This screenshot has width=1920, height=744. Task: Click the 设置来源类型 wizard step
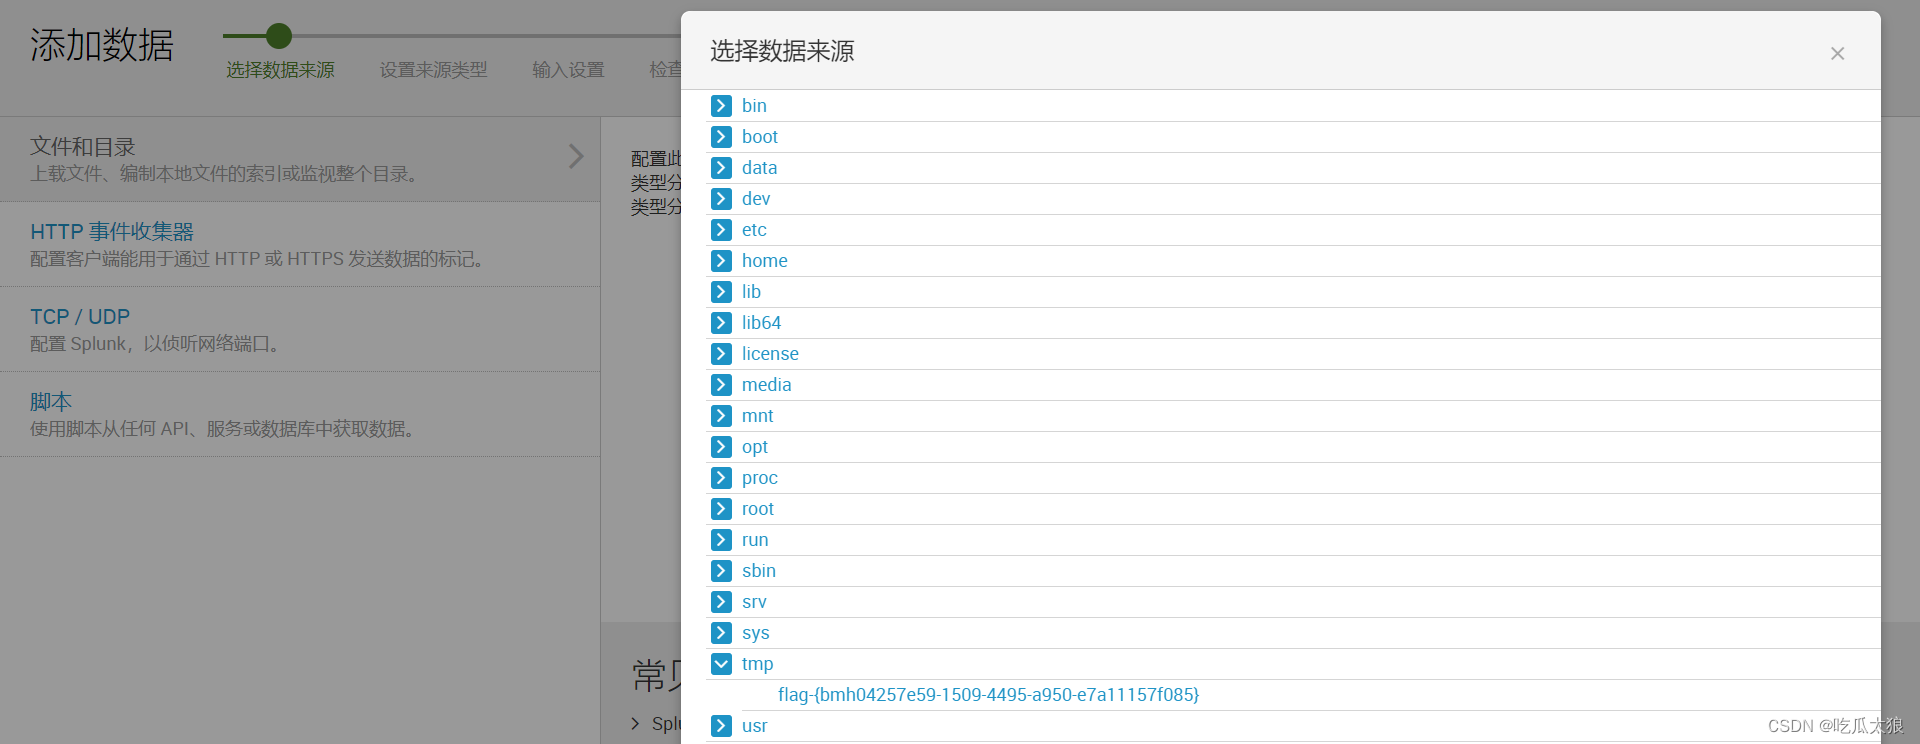tap(433, 70)
